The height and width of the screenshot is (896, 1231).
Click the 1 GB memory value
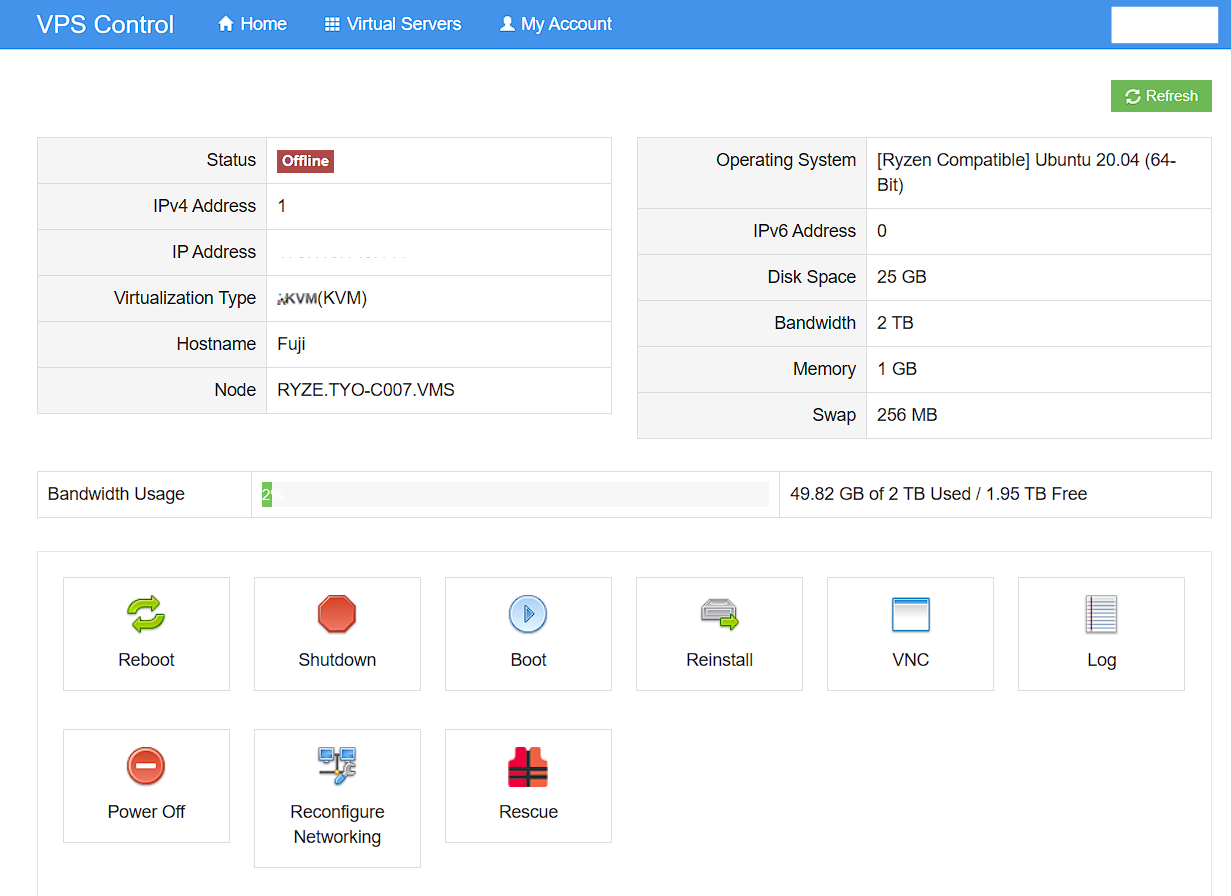coord(897,369)
